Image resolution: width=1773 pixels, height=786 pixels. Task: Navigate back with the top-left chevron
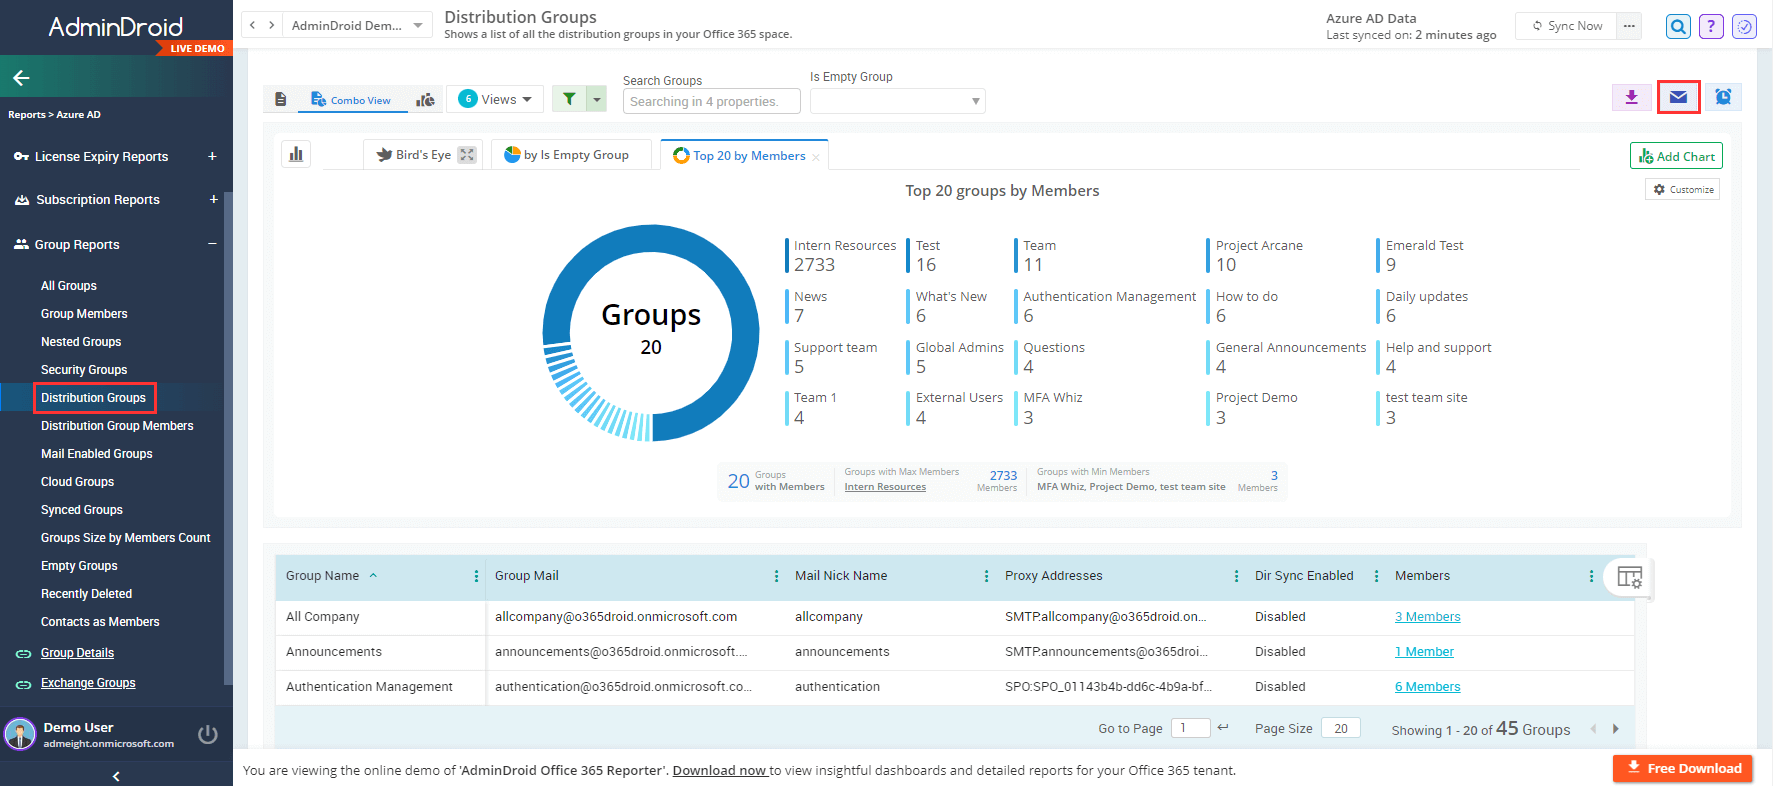pyautogui.click(x=252, y=25)
